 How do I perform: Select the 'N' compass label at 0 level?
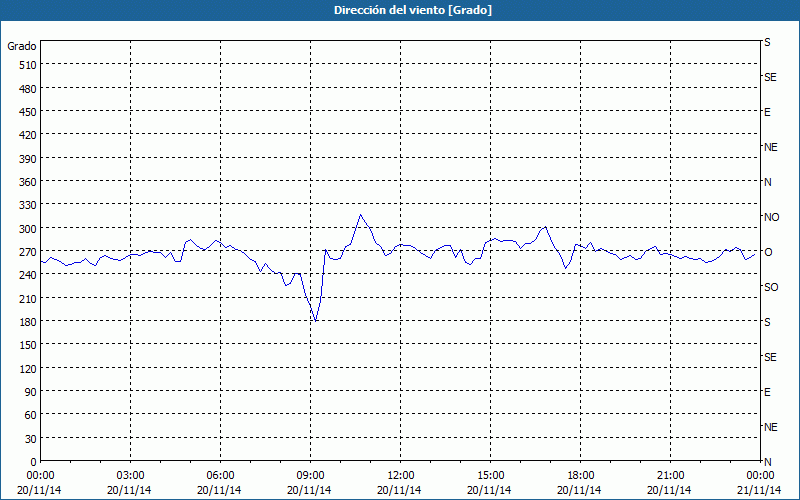click(x=767, y=462)
